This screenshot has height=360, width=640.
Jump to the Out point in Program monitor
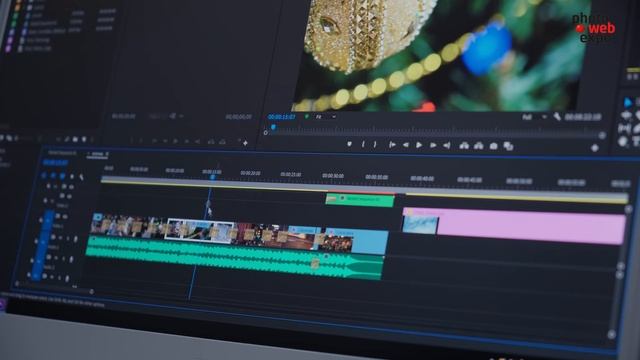click(x=447, y=145)
